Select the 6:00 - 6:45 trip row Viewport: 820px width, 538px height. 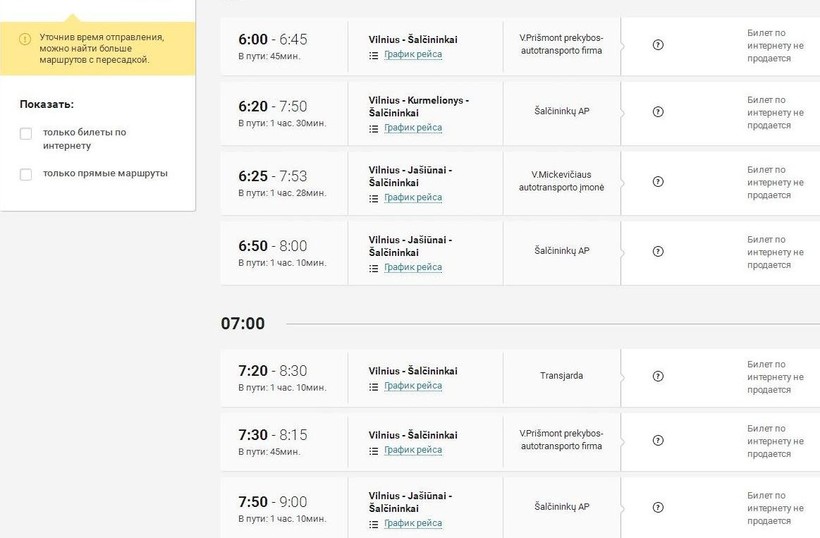pyautogui.click(x=273, y=40)
